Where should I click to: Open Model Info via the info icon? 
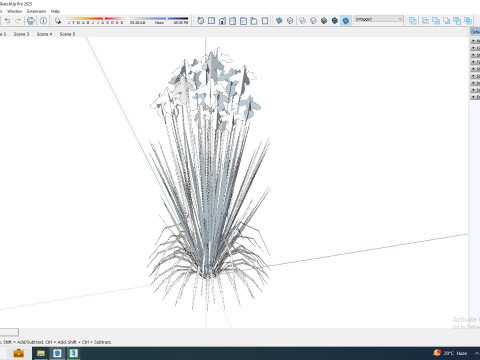(x=43, y=21)
